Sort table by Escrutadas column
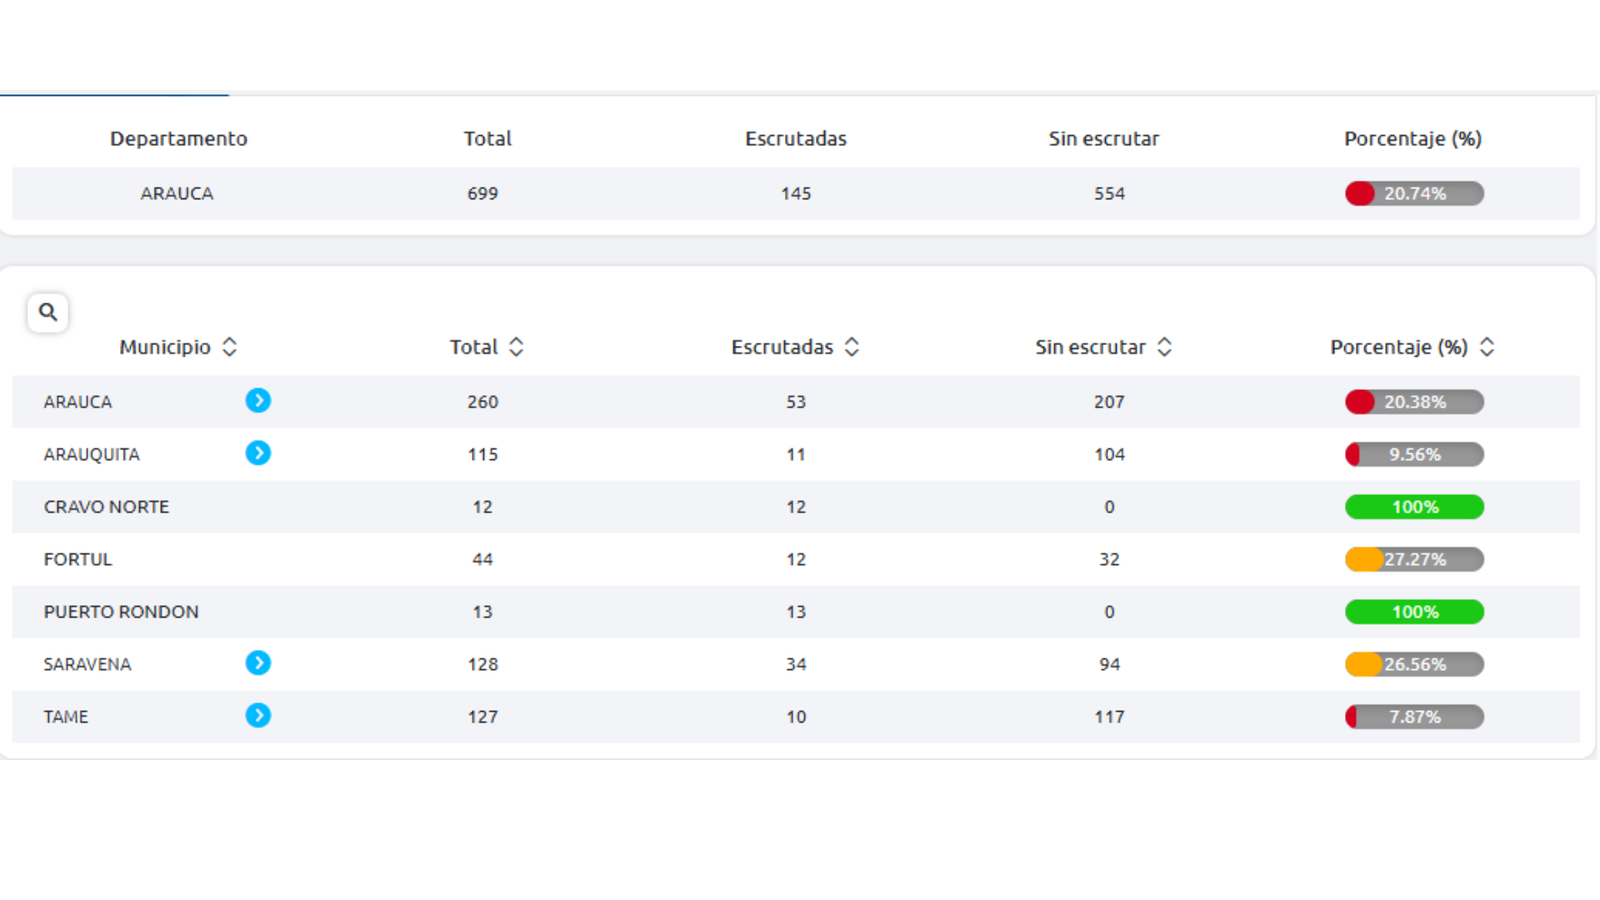 point(852,347)
